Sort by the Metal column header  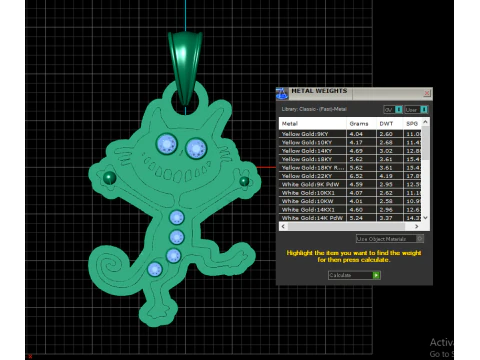tap(312, 124)
